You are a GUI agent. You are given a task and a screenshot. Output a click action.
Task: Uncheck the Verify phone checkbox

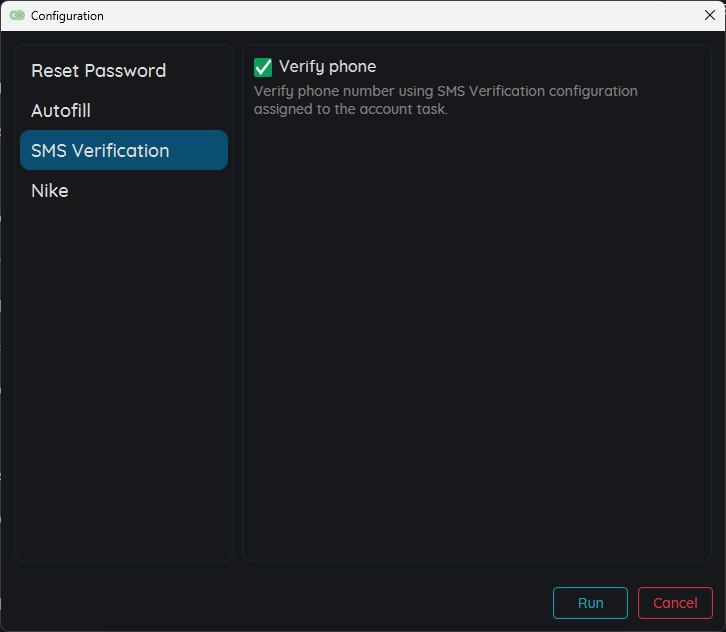tap(263, 67)
